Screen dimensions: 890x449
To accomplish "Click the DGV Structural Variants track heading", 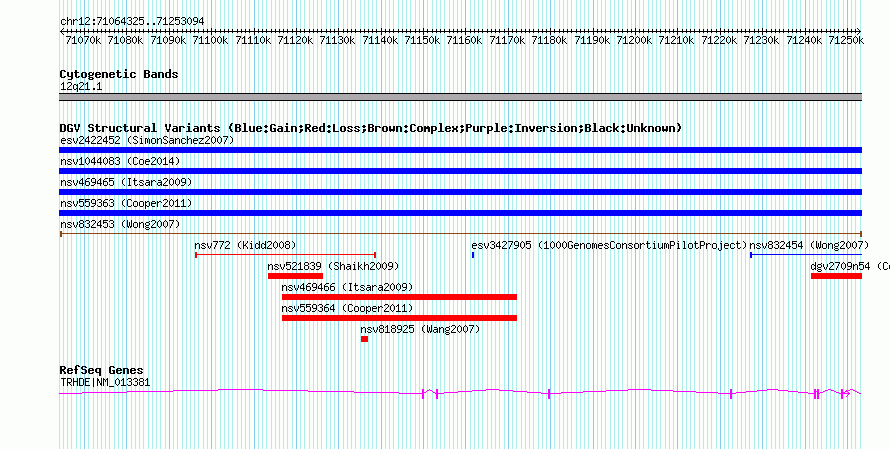I will [371, 128].
